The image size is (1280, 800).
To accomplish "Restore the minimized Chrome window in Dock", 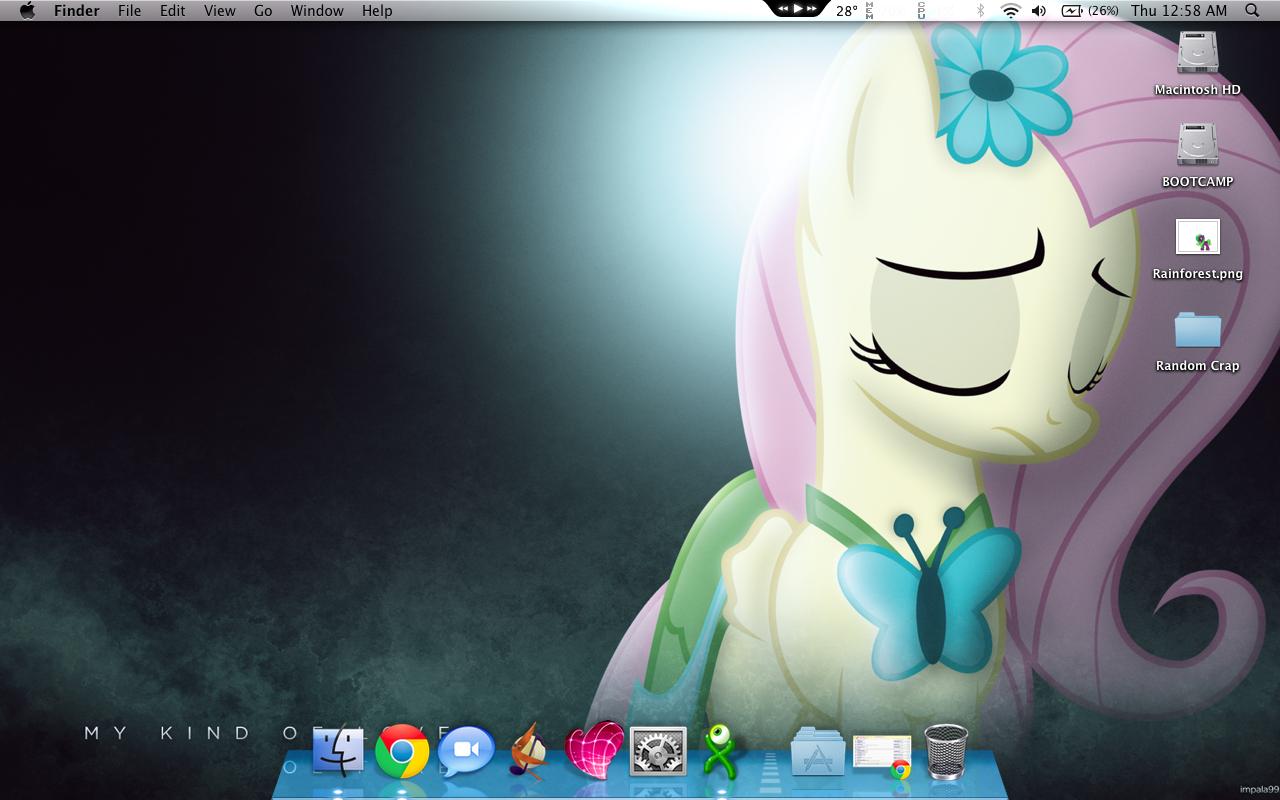I will pos(882,756).
